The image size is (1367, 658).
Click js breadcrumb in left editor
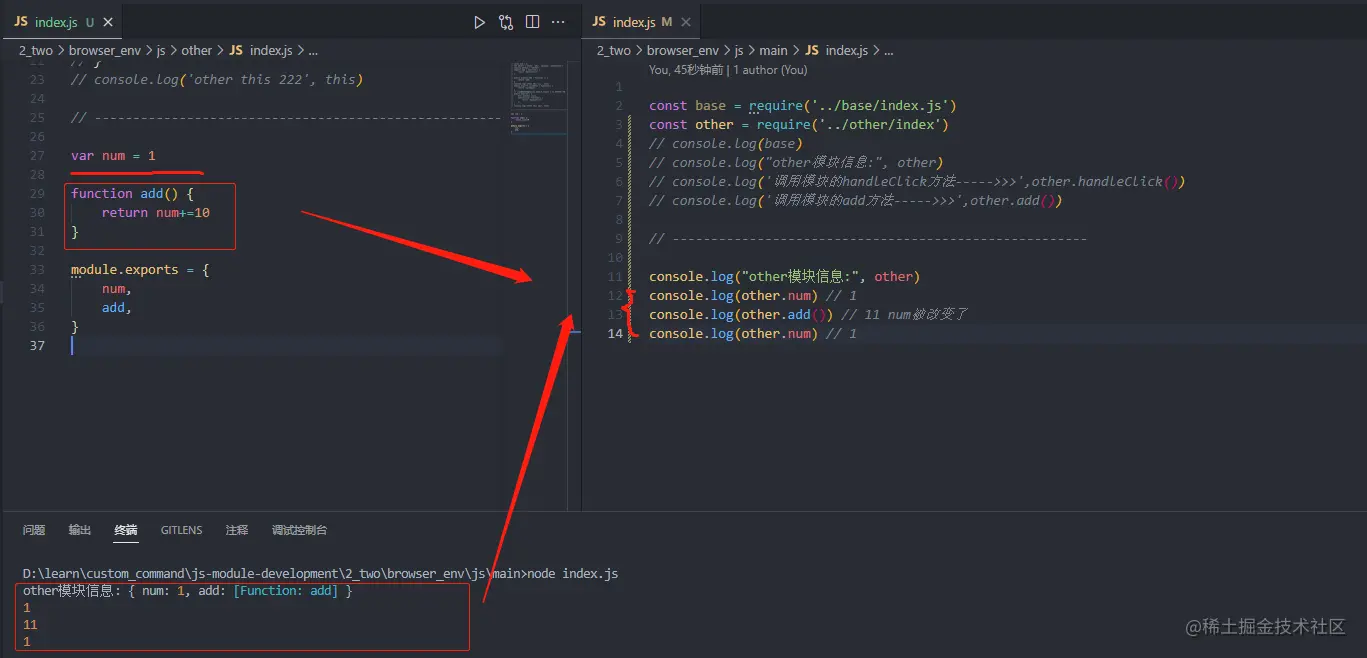coord(160,50)
